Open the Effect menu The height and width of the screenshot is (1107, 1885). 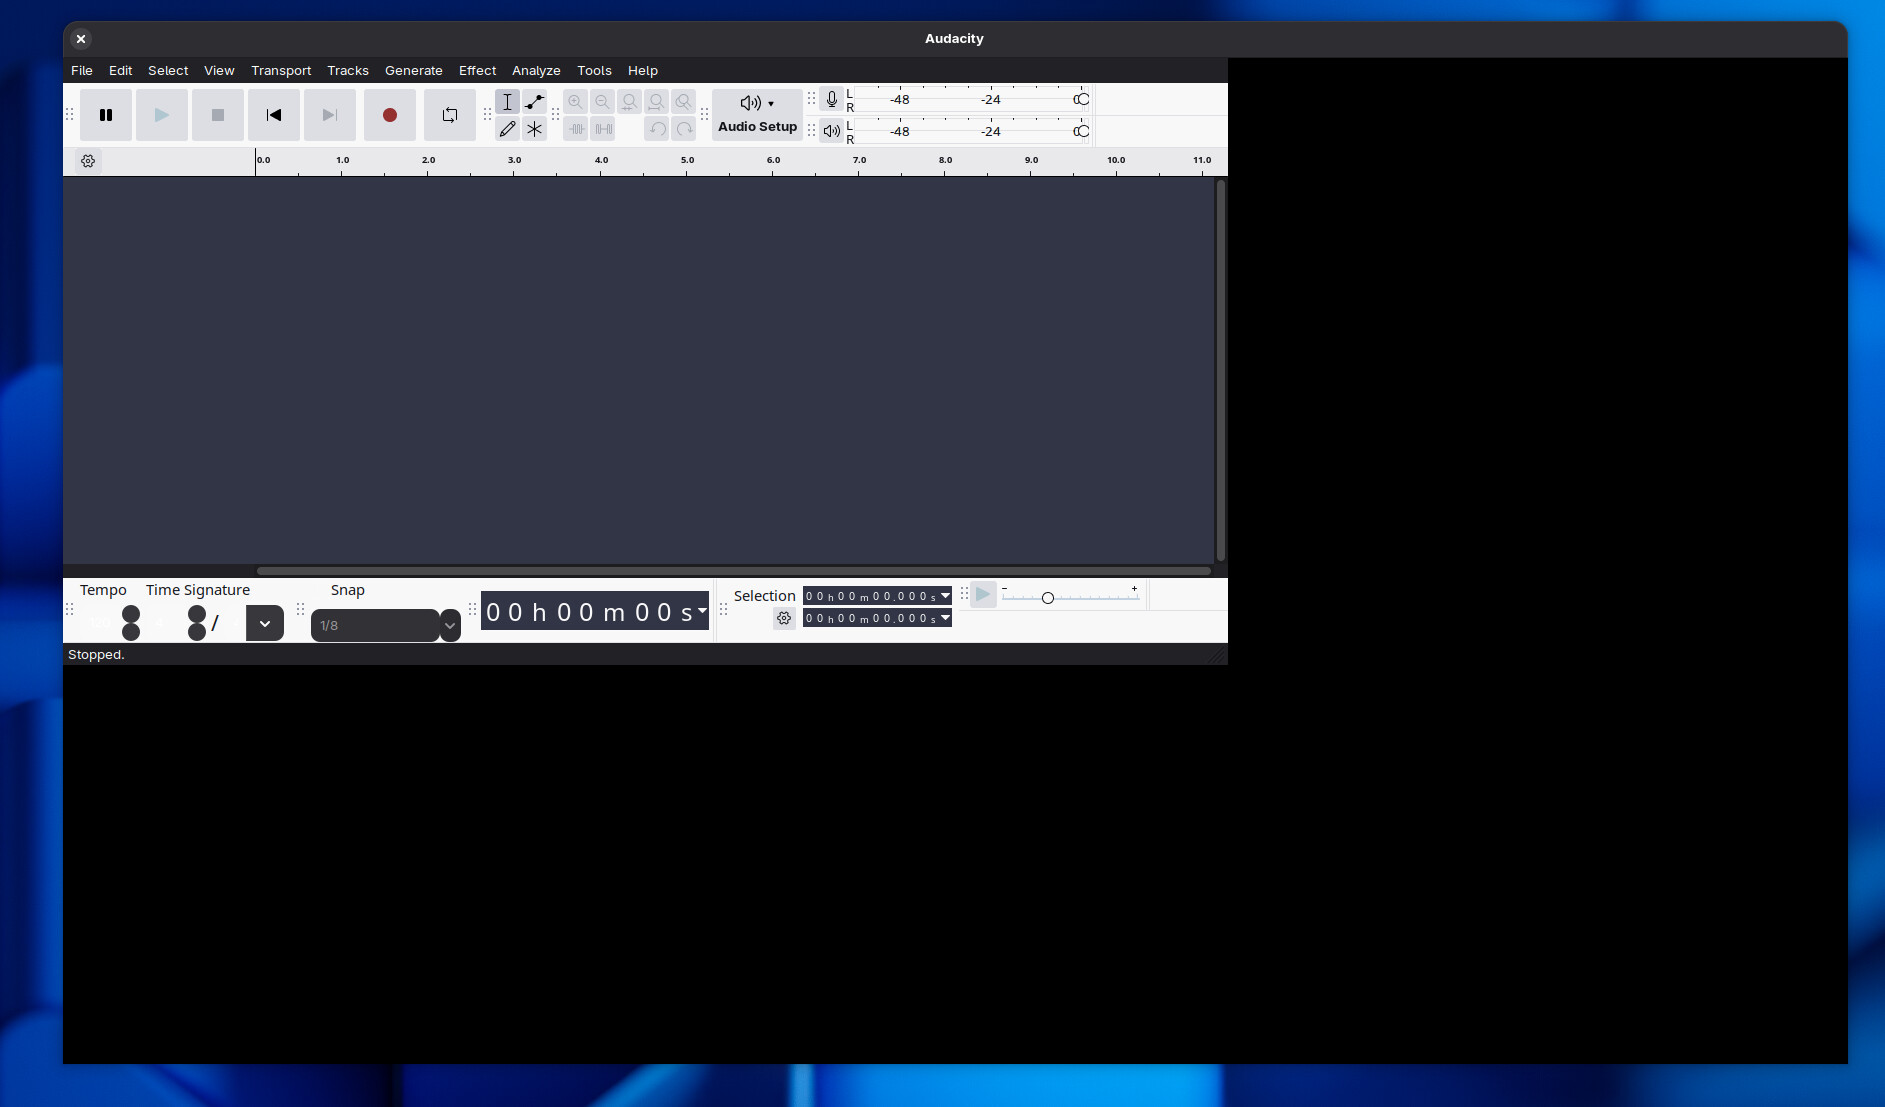click(x=477, y=70)
